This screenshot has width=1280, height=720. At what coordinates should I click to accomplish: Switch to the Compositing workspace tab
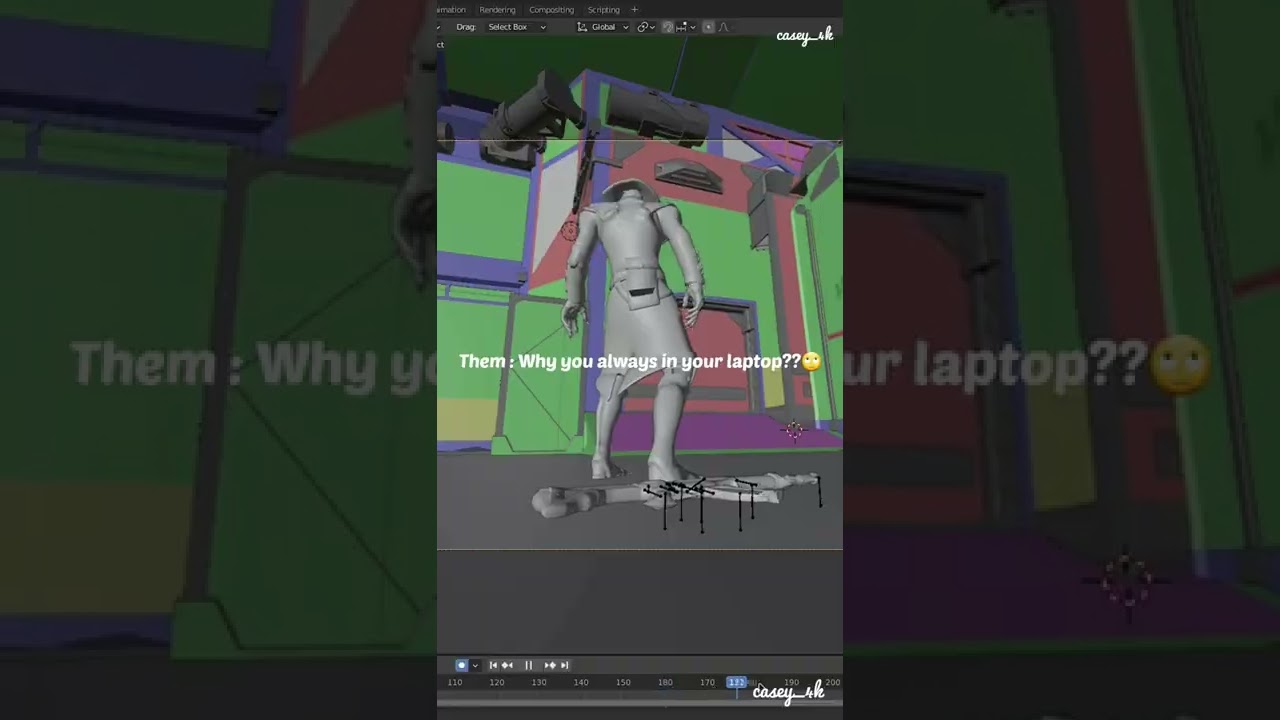pos(552,10)
